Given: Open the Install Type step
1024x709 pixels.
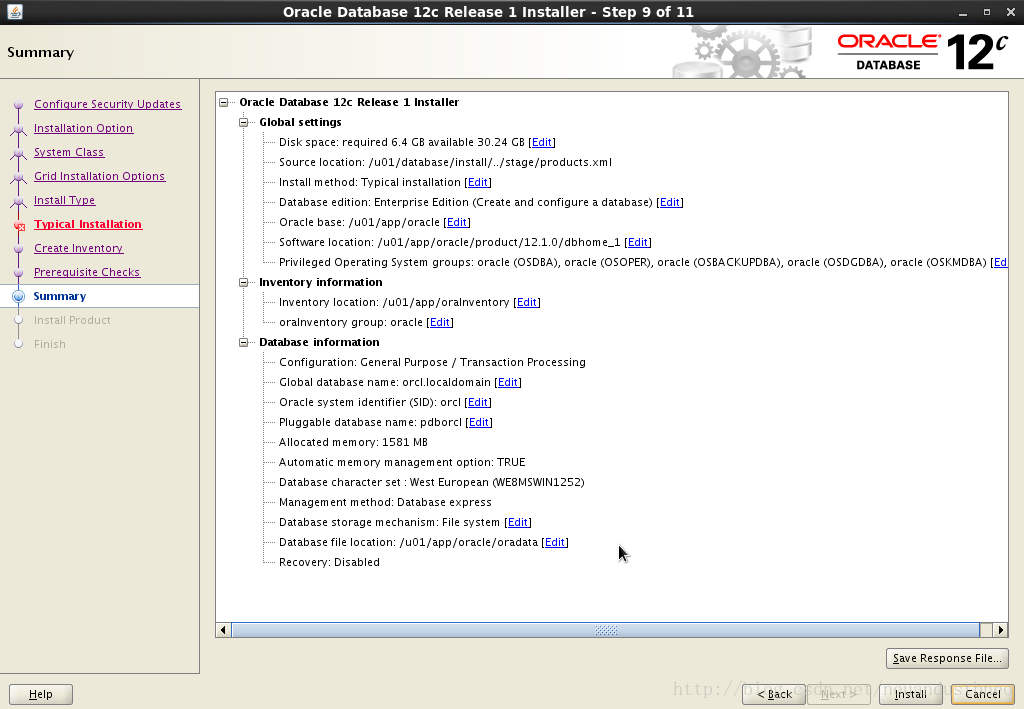Looking at the screenshot, I should coord(64,200).
